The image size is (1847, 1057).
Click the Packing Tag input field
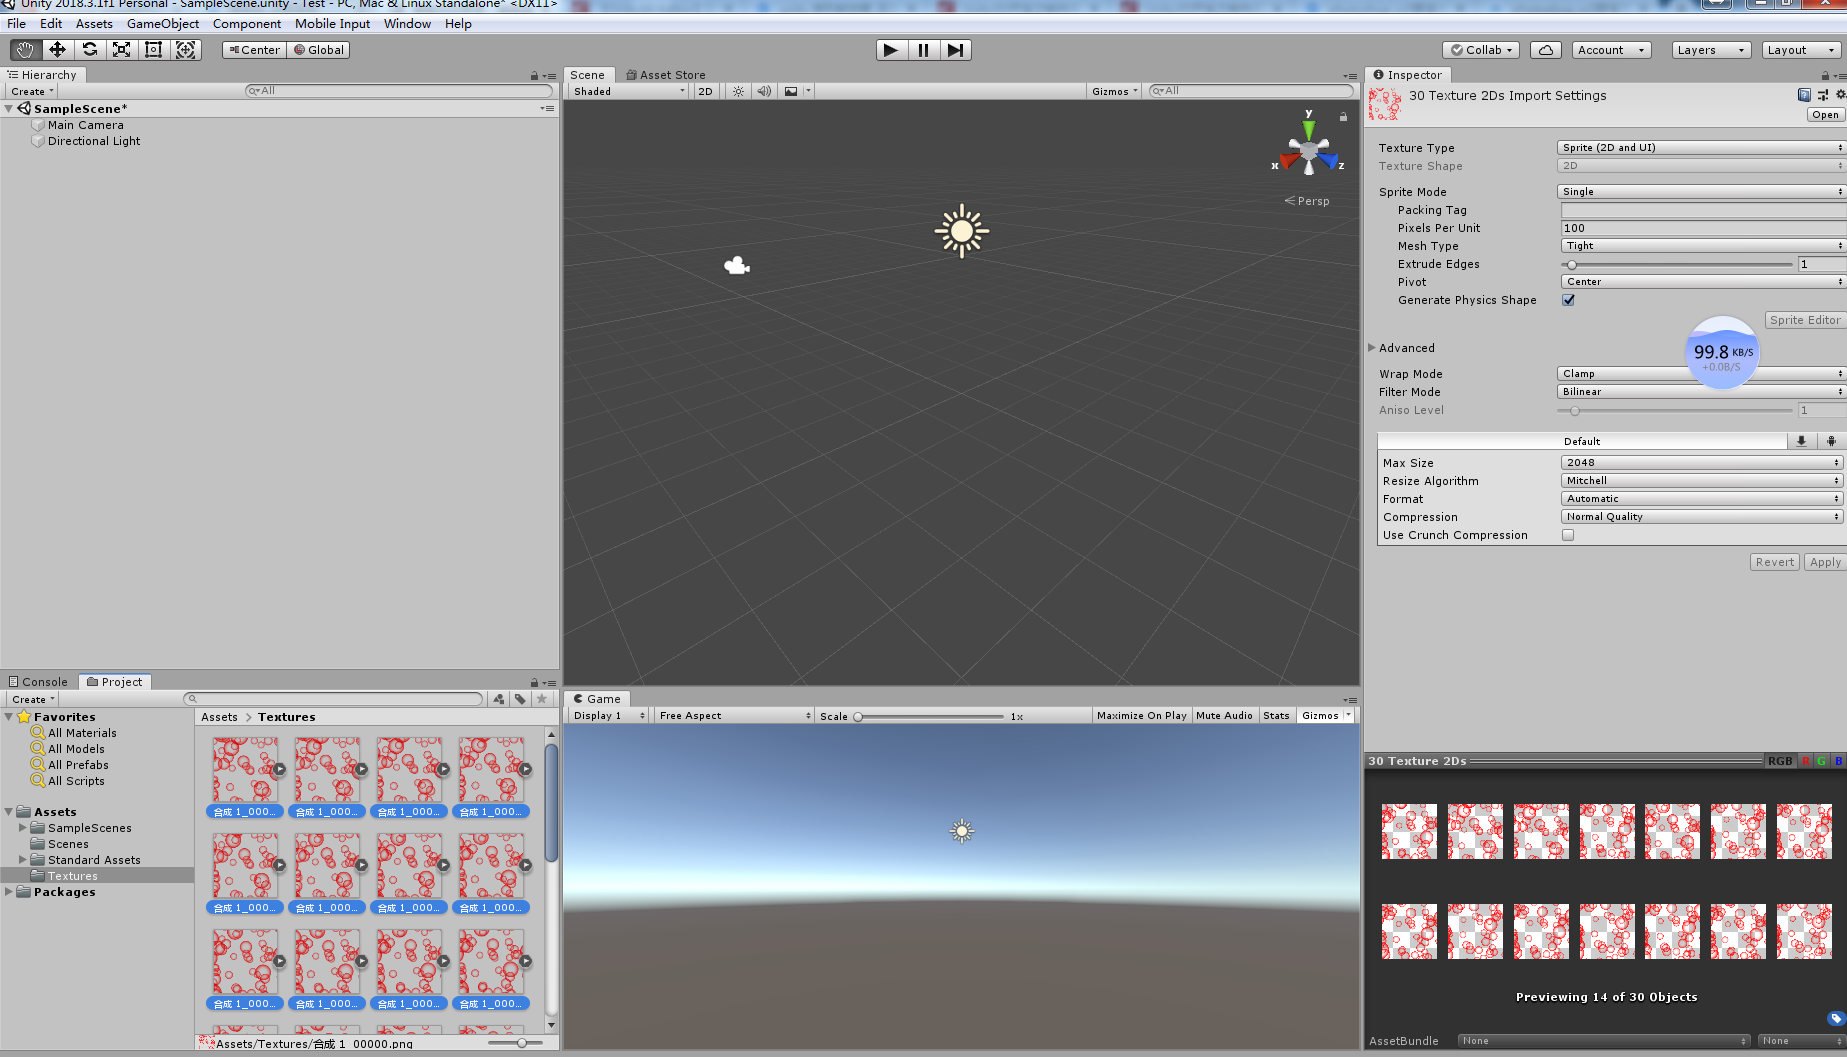1704,210
